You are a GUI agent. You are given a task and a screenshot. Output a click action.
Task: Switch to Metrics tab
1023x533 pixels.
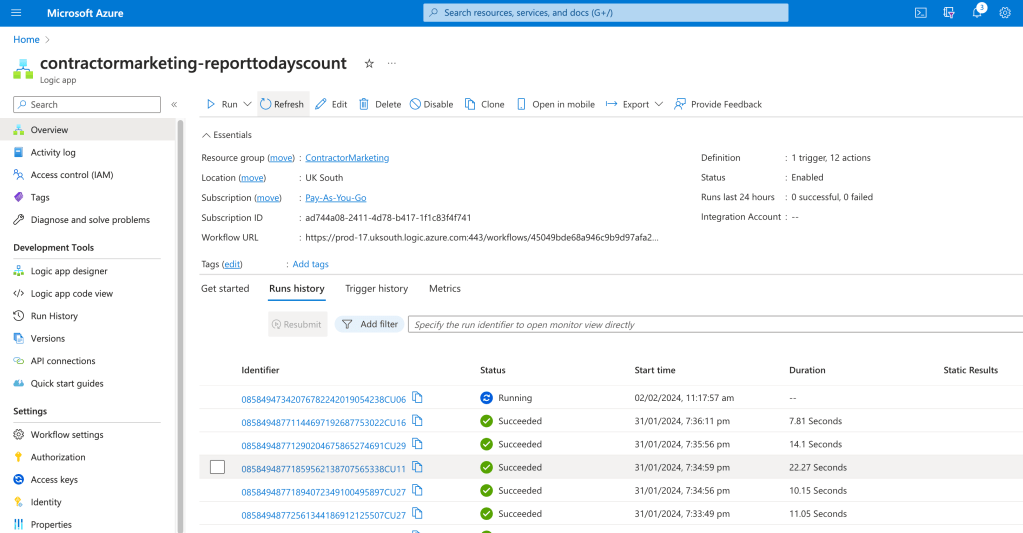click(x=445, y=288)
